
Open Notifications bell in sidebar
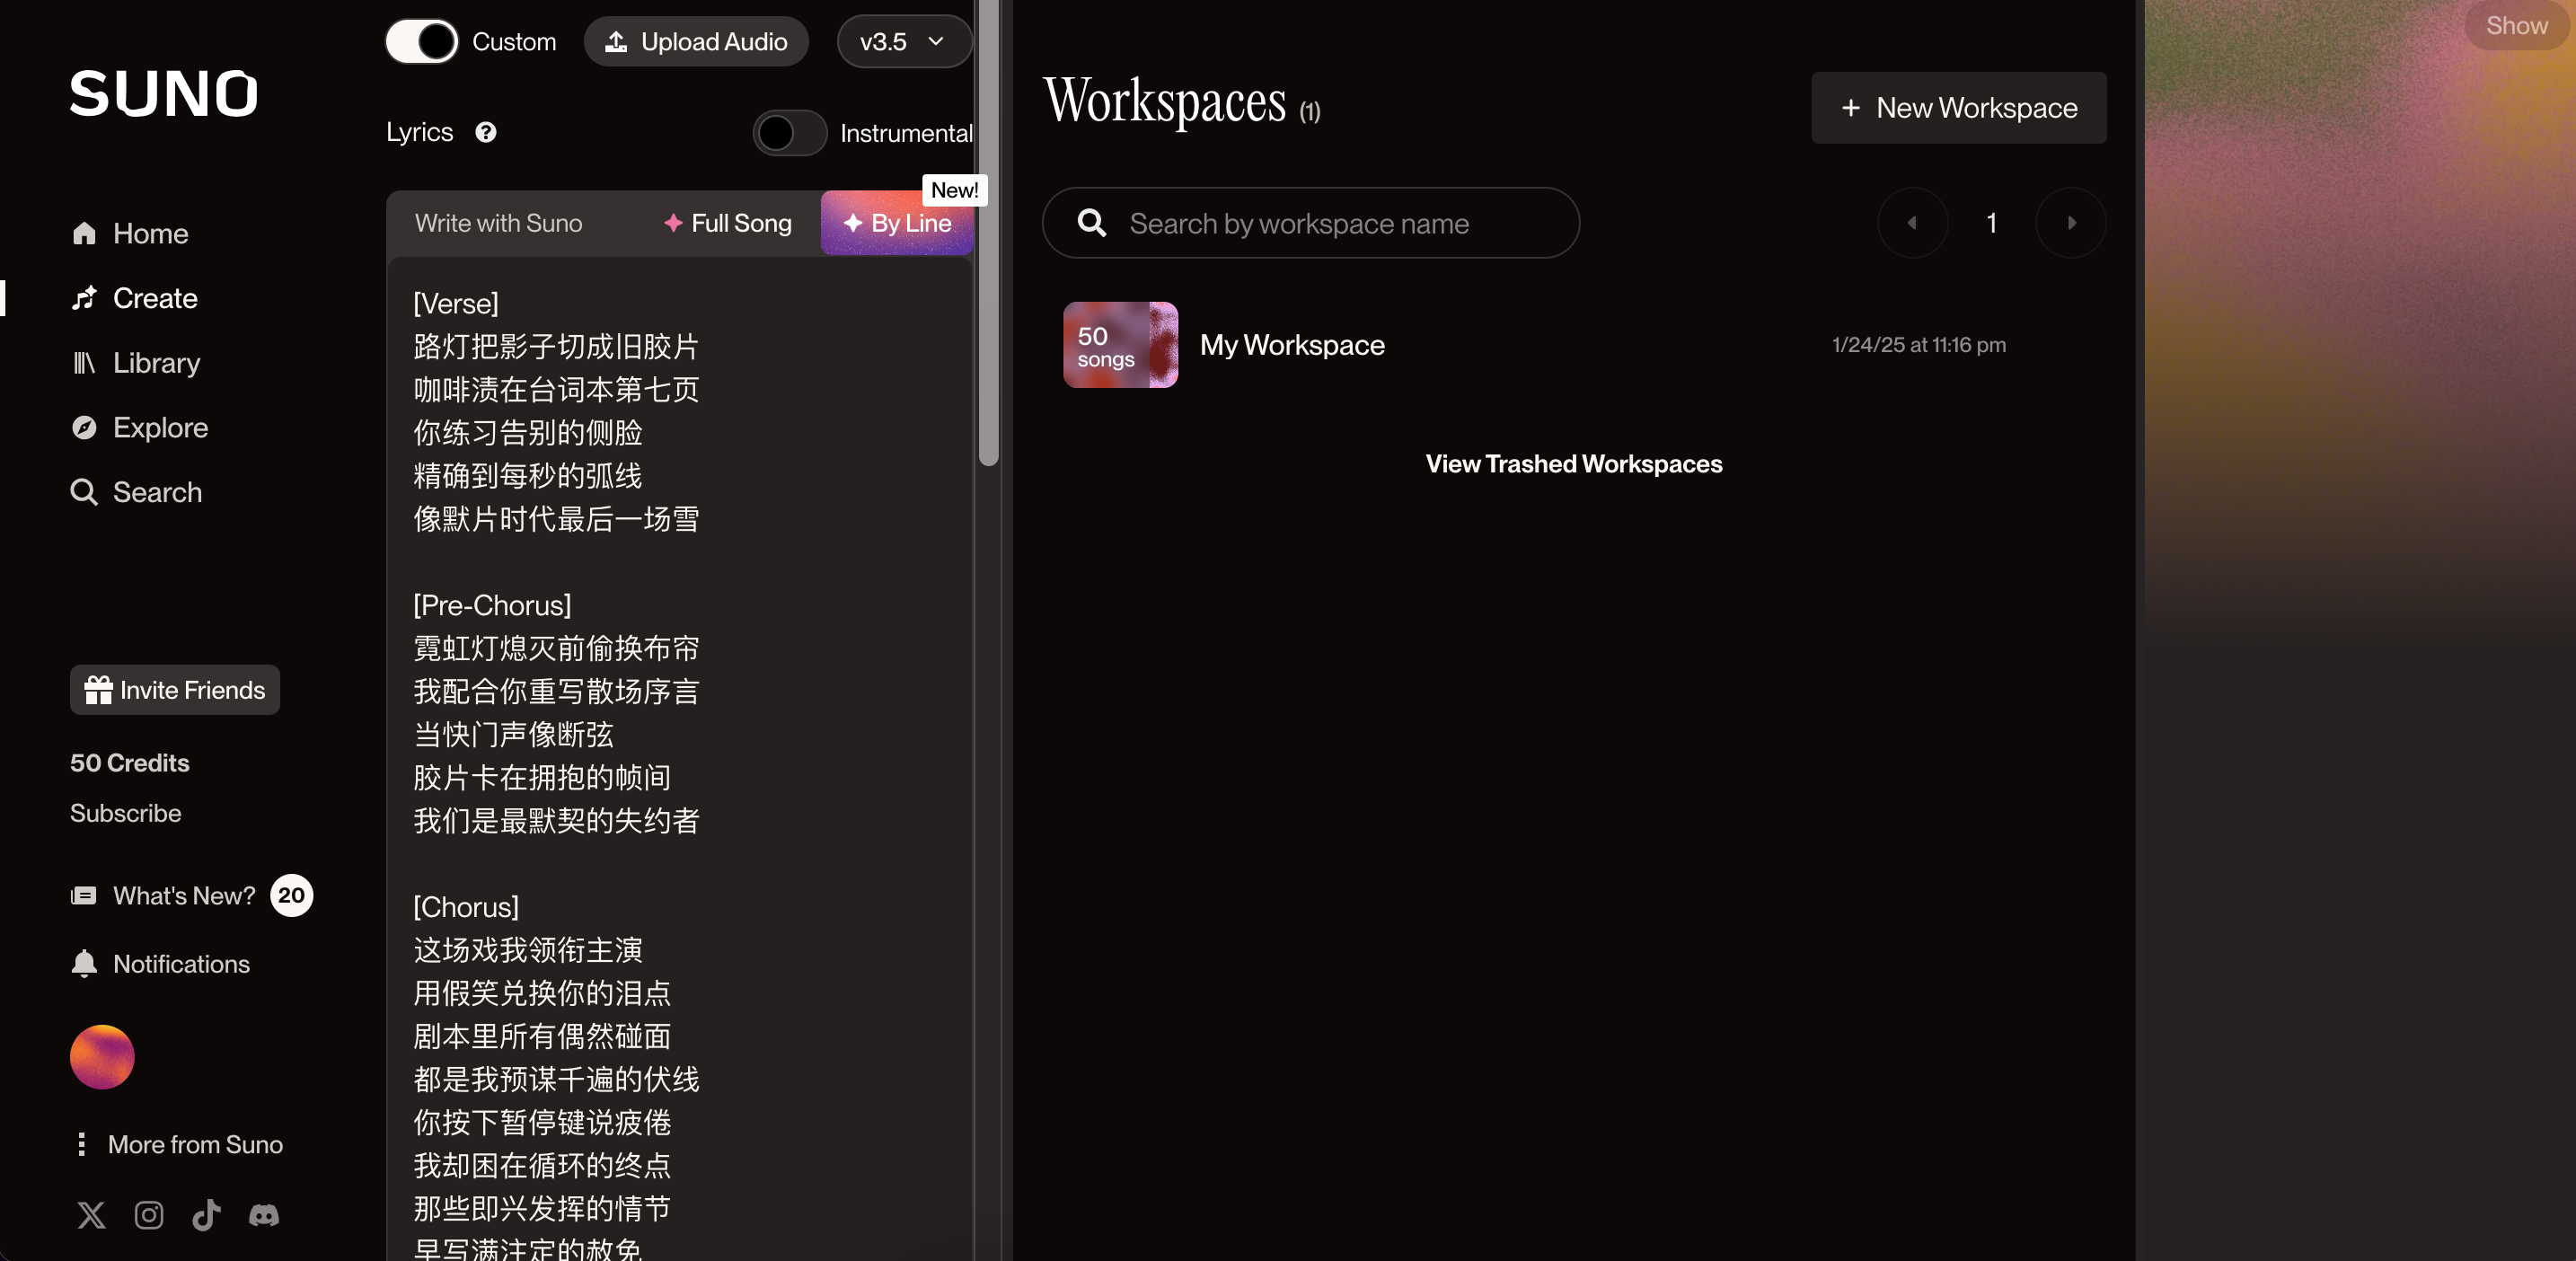[x=85, y=963]
